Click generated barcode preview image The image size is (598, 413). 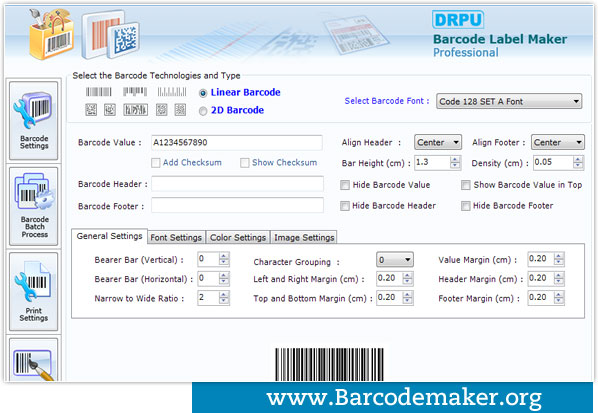[330, 364]
